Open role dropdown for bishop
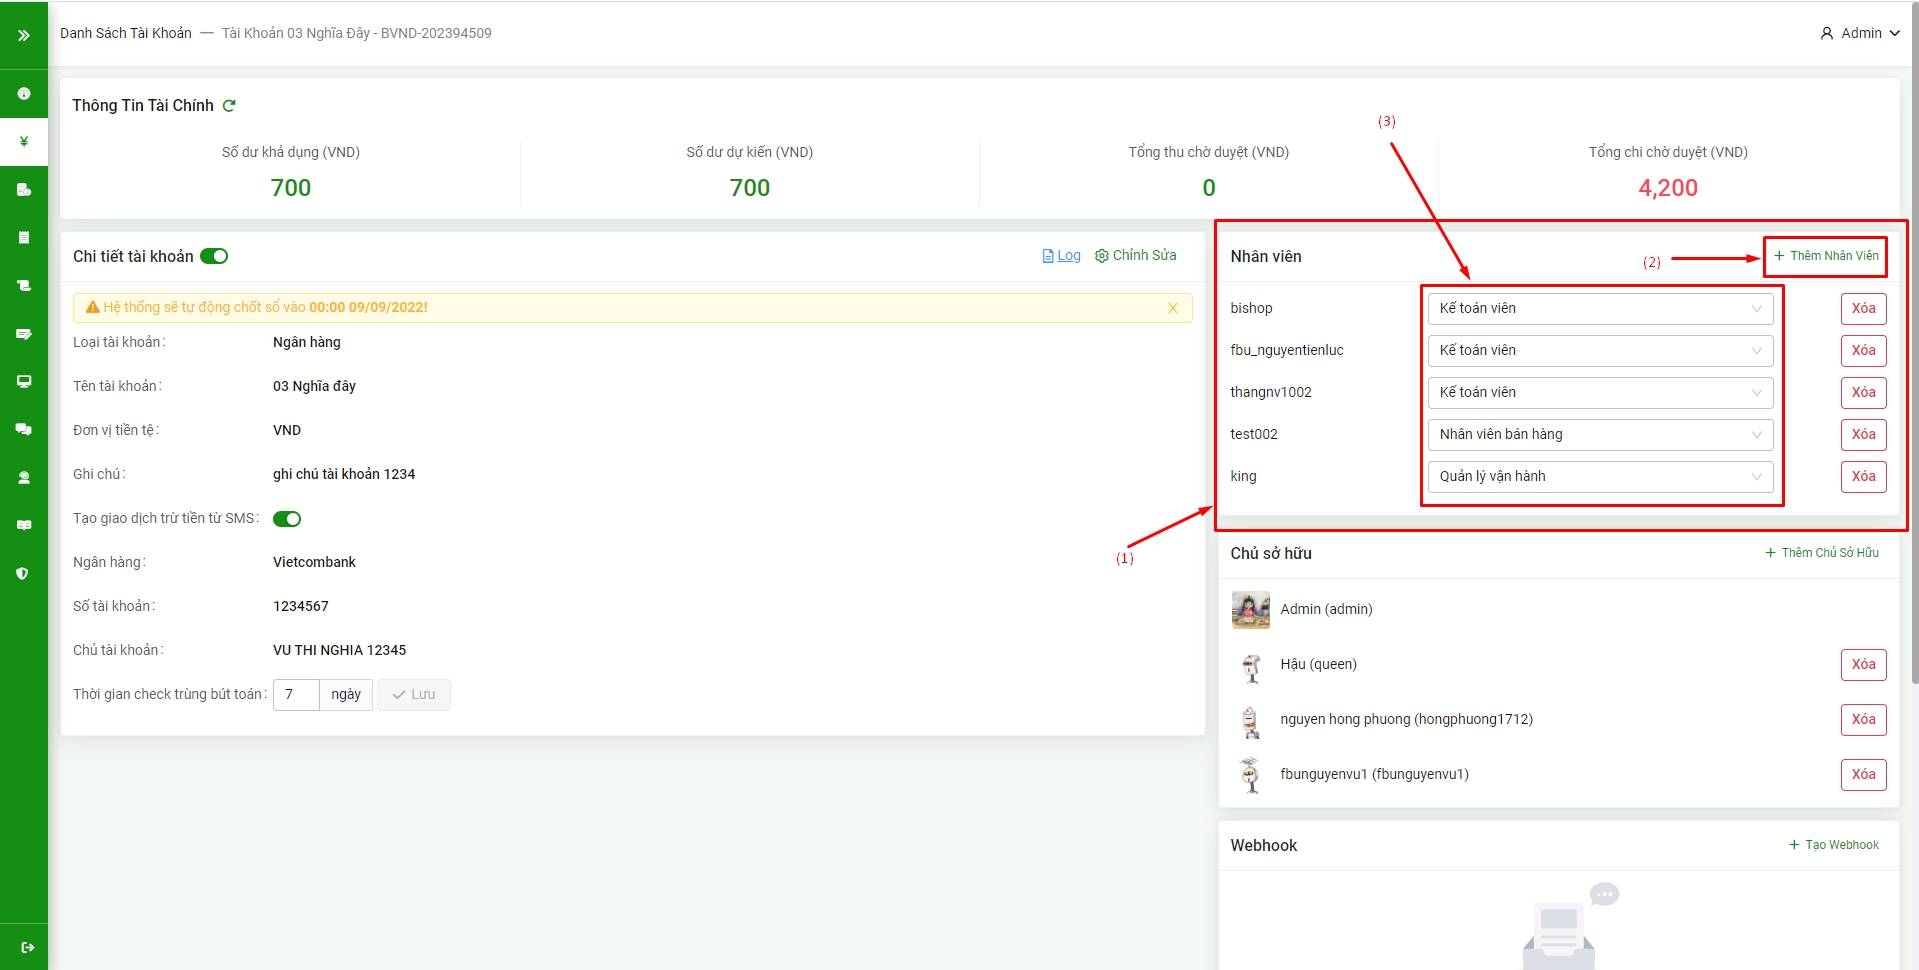 1599,309
